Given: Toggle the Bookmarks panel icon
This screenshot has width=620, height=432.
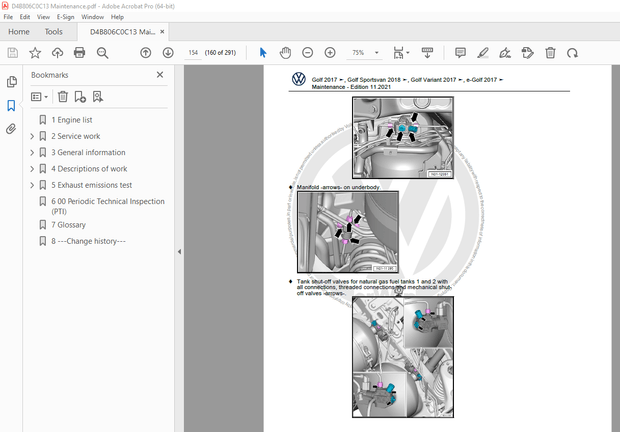Looking at the screenshot, I should 11,105.
